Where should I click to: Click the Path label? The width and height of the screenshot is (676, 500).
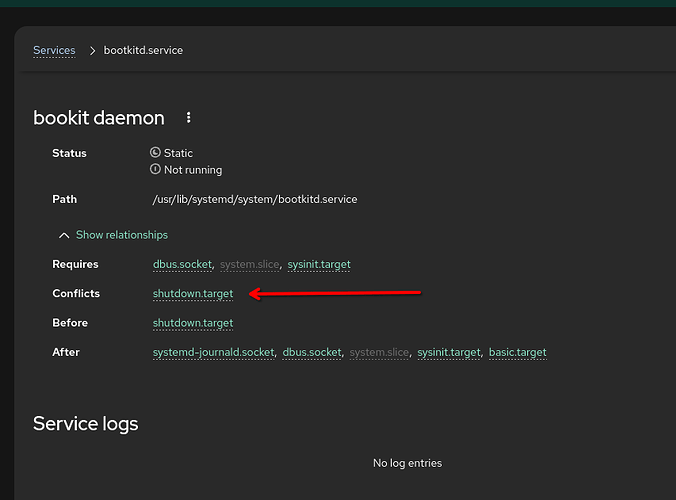point(65,199)
